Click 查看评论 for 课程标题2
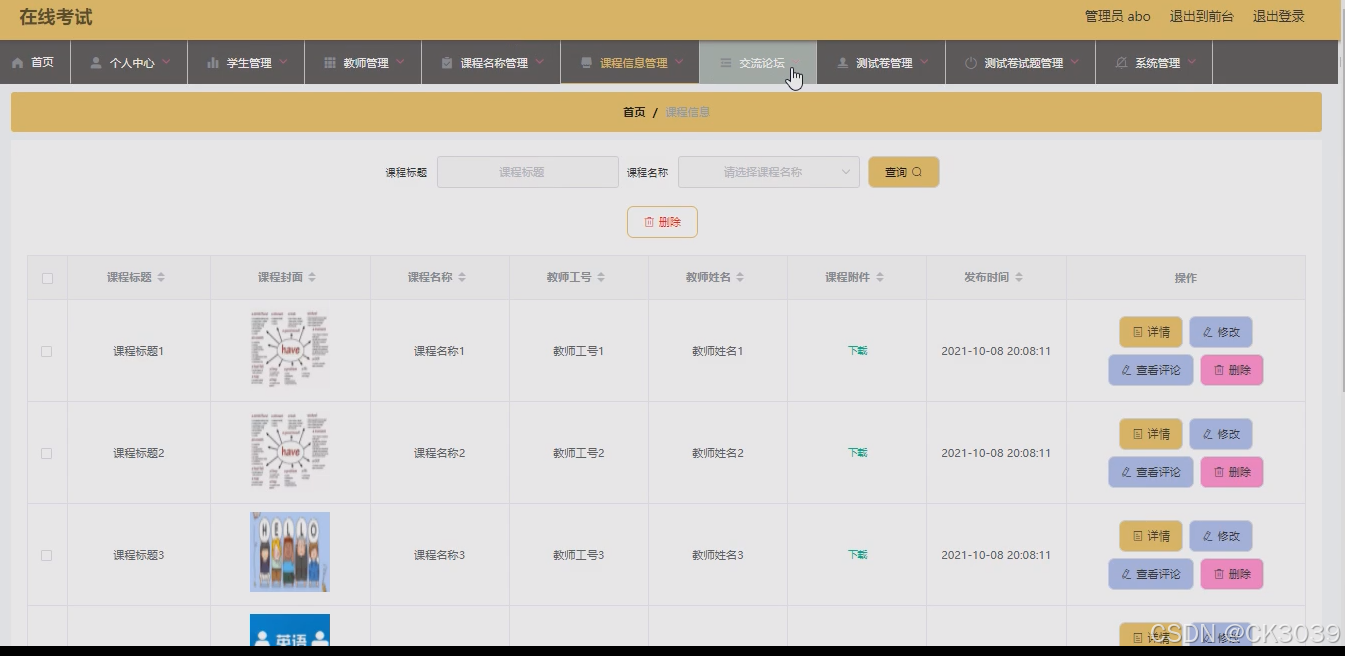Image resolution: width=1345 pixels, height=656 pixels. click(x=1151, y=472)
